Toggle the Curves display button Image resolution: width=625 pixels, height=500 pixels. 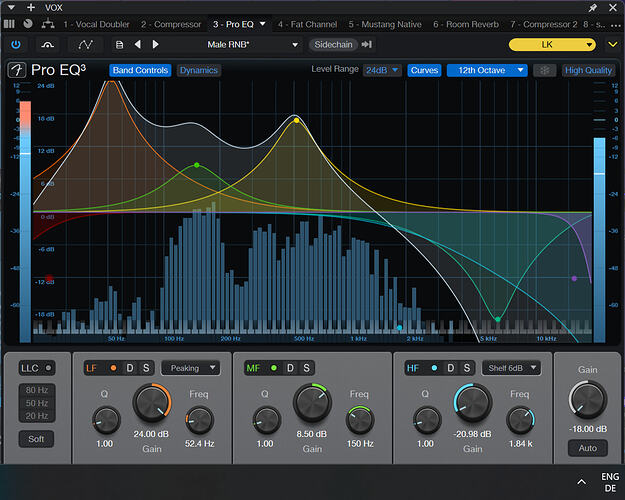click(x=424, y=71)
